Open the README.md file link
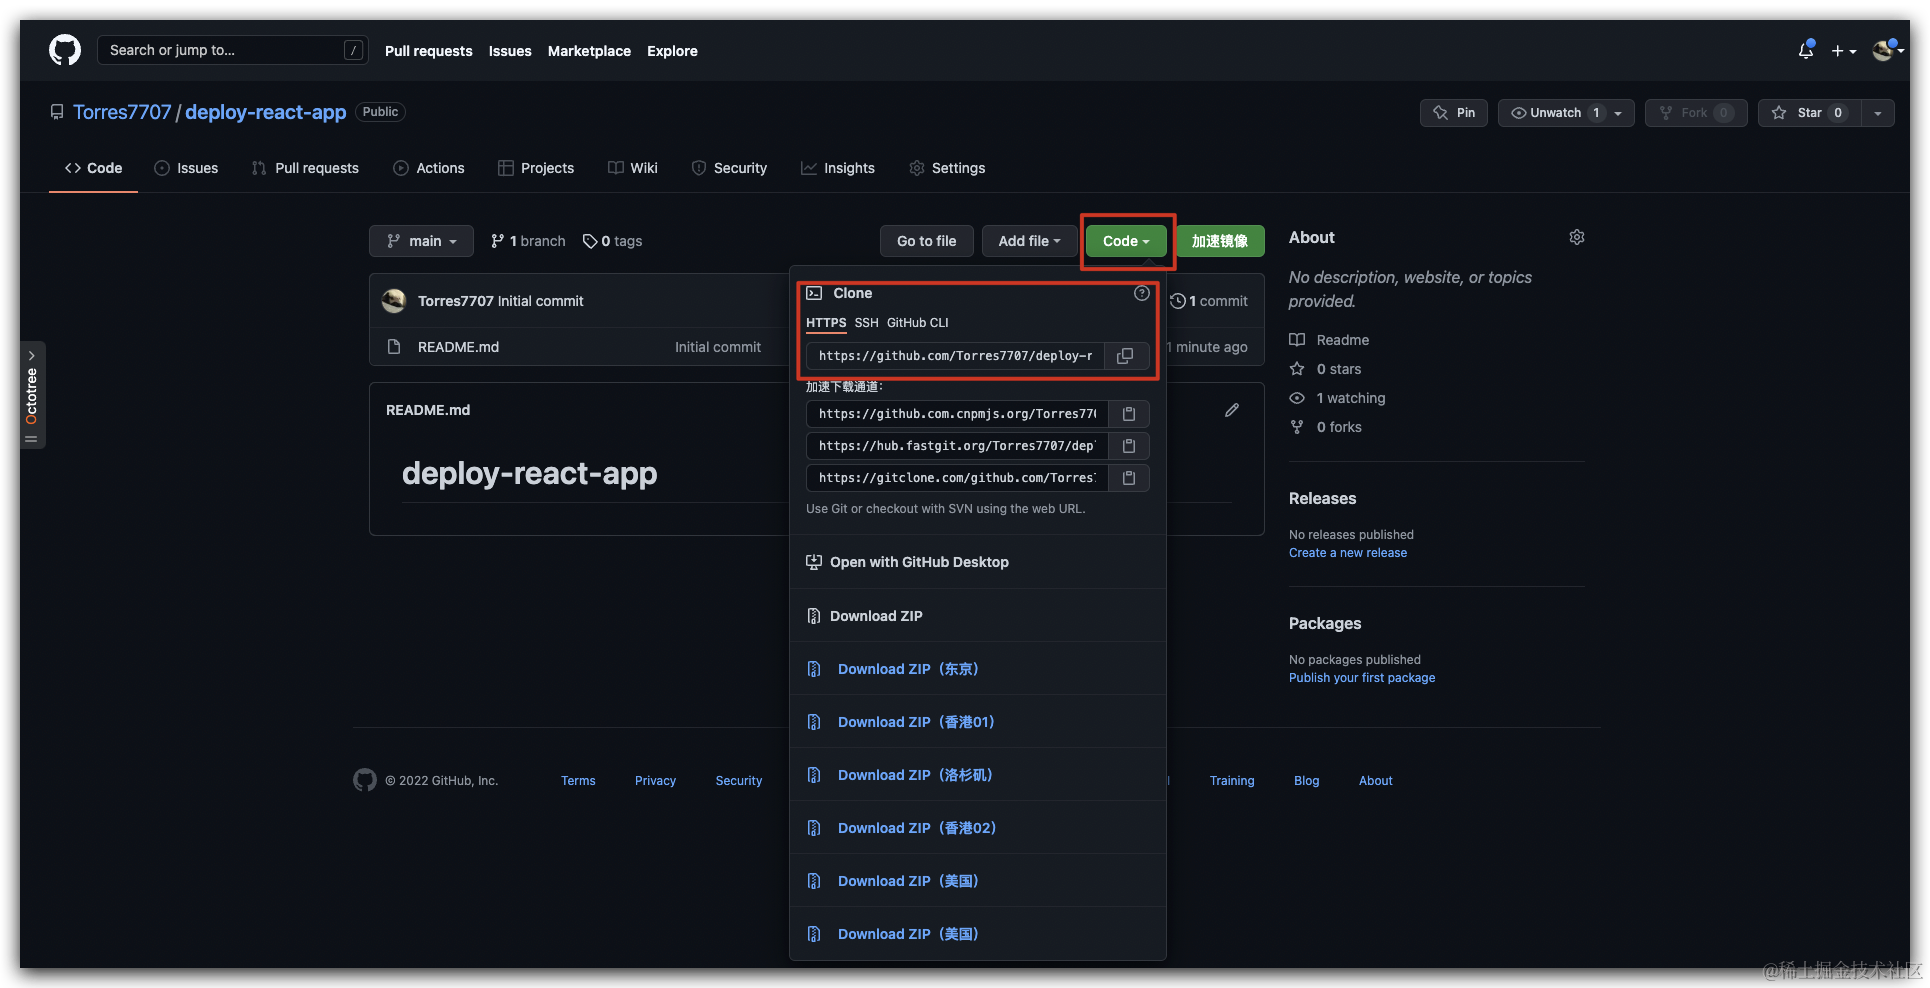1930x988 pixels. [x=458, y=347]
